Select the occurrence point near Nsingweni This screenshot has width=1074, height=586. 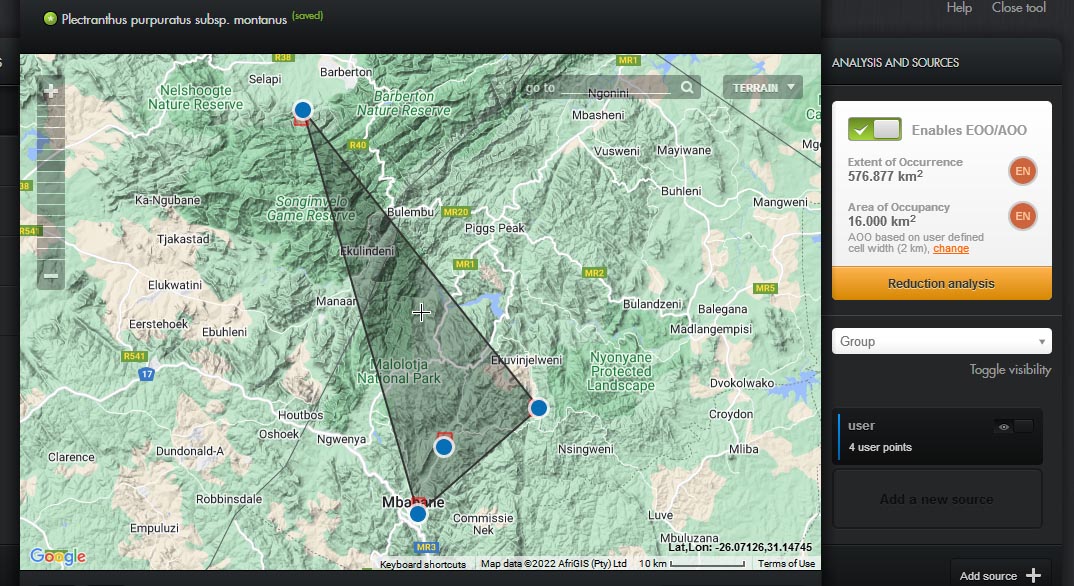539,408
